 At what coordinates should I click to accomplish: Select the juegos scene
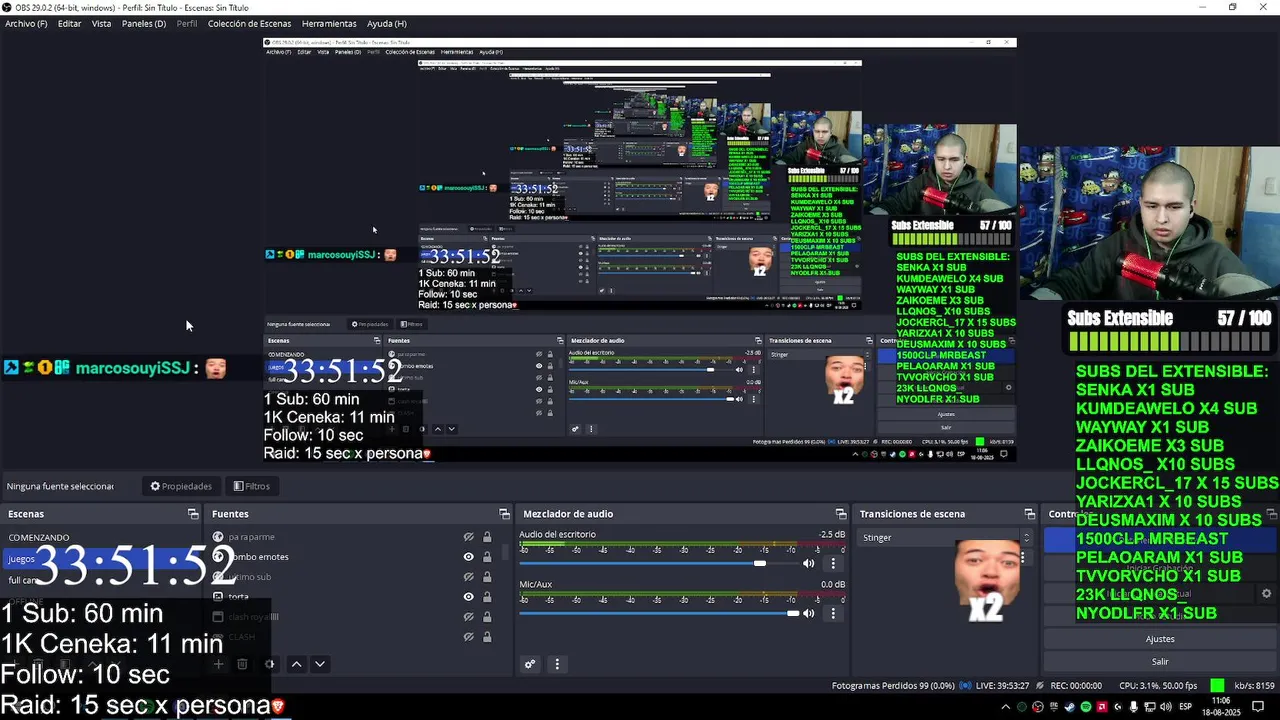100,559
